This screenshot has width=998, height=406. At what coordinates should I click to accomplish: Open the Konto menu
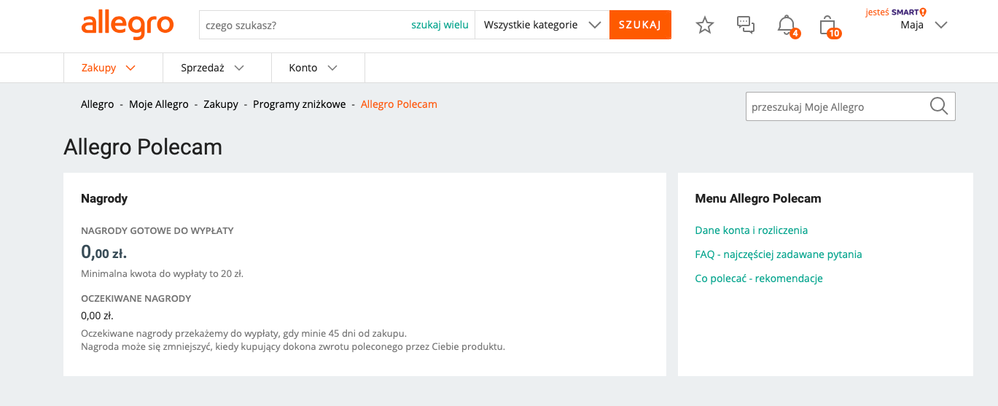(312, 68)
